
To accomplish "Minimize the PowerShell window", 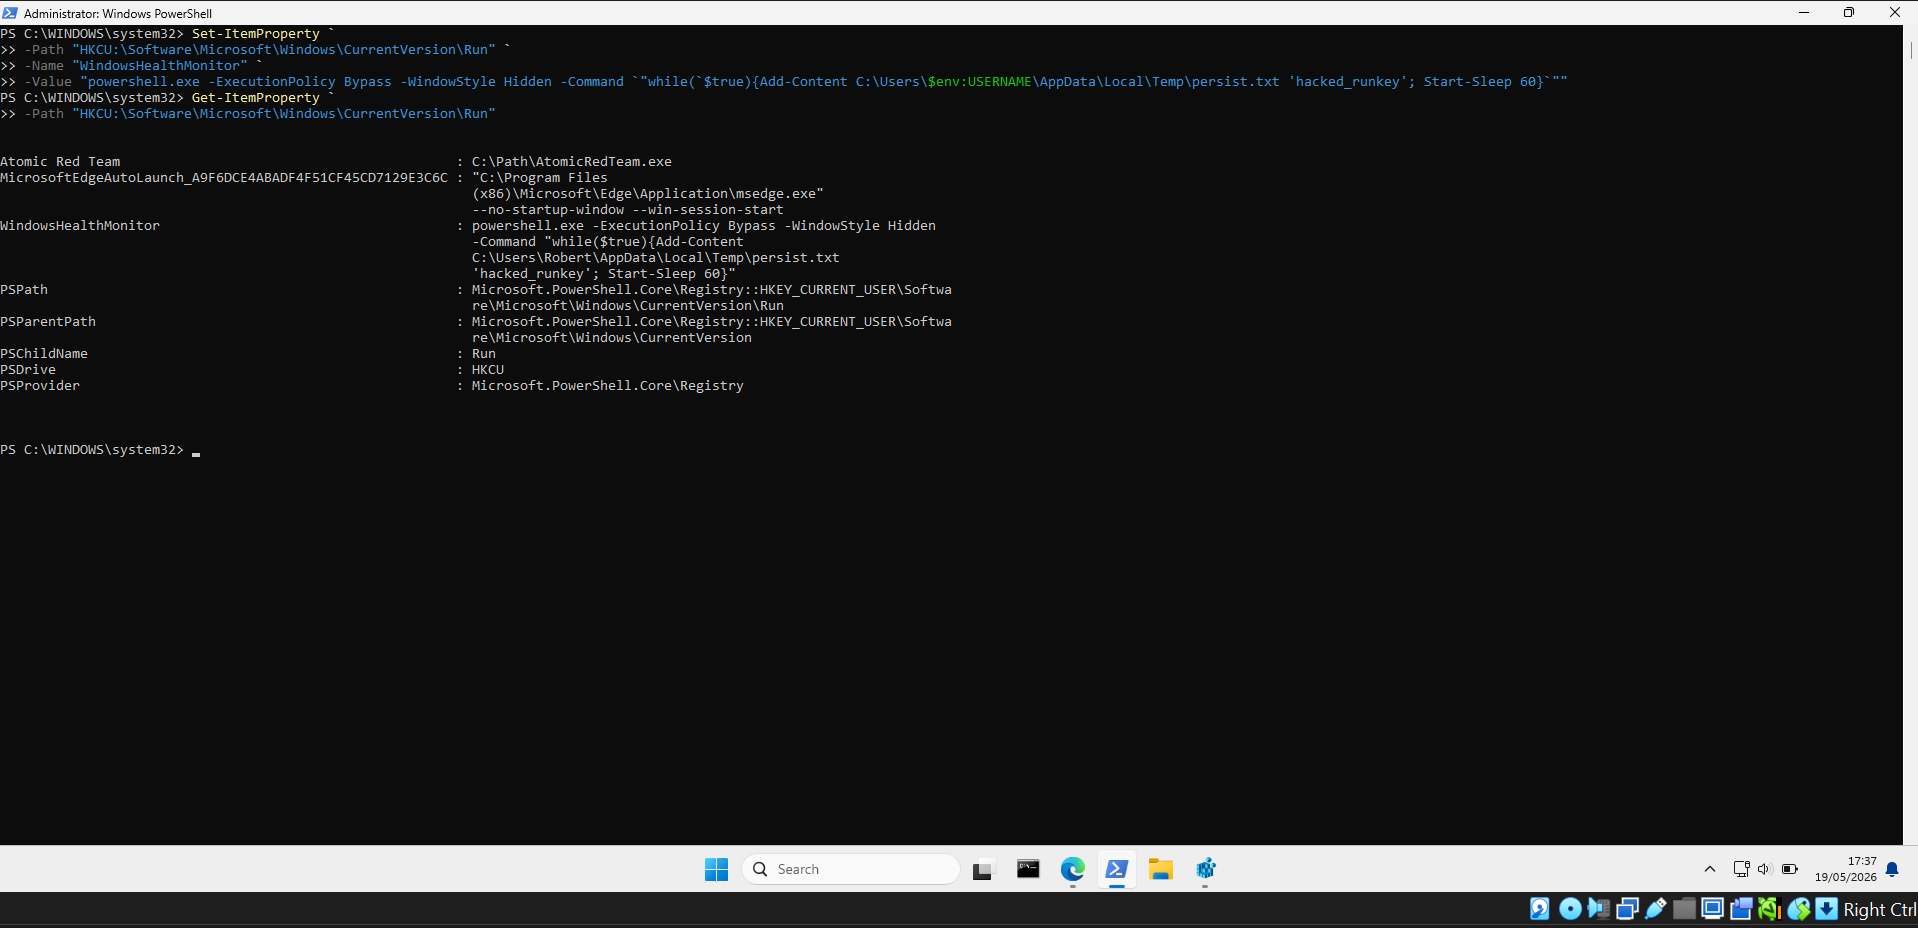I will pyautogui.click(x=1804, y=13).
